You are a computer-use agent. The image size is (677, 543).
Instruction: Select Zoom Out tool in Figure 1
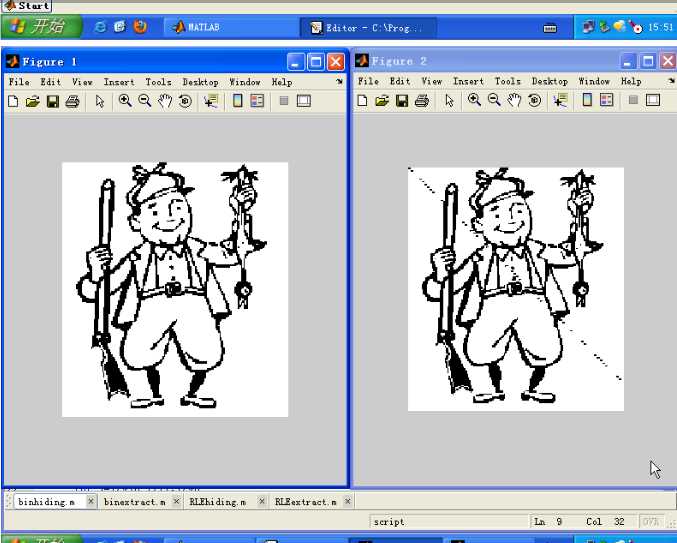[145, 101]
